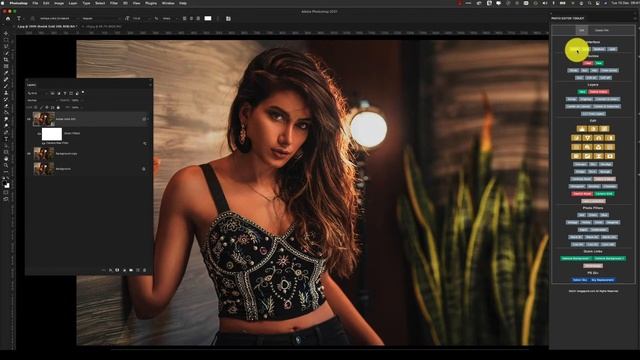The width and height of the screenshot is (640, 360).
Task: Select the Zoom tool
Action: pyautogui.click(x=6, y=165)
